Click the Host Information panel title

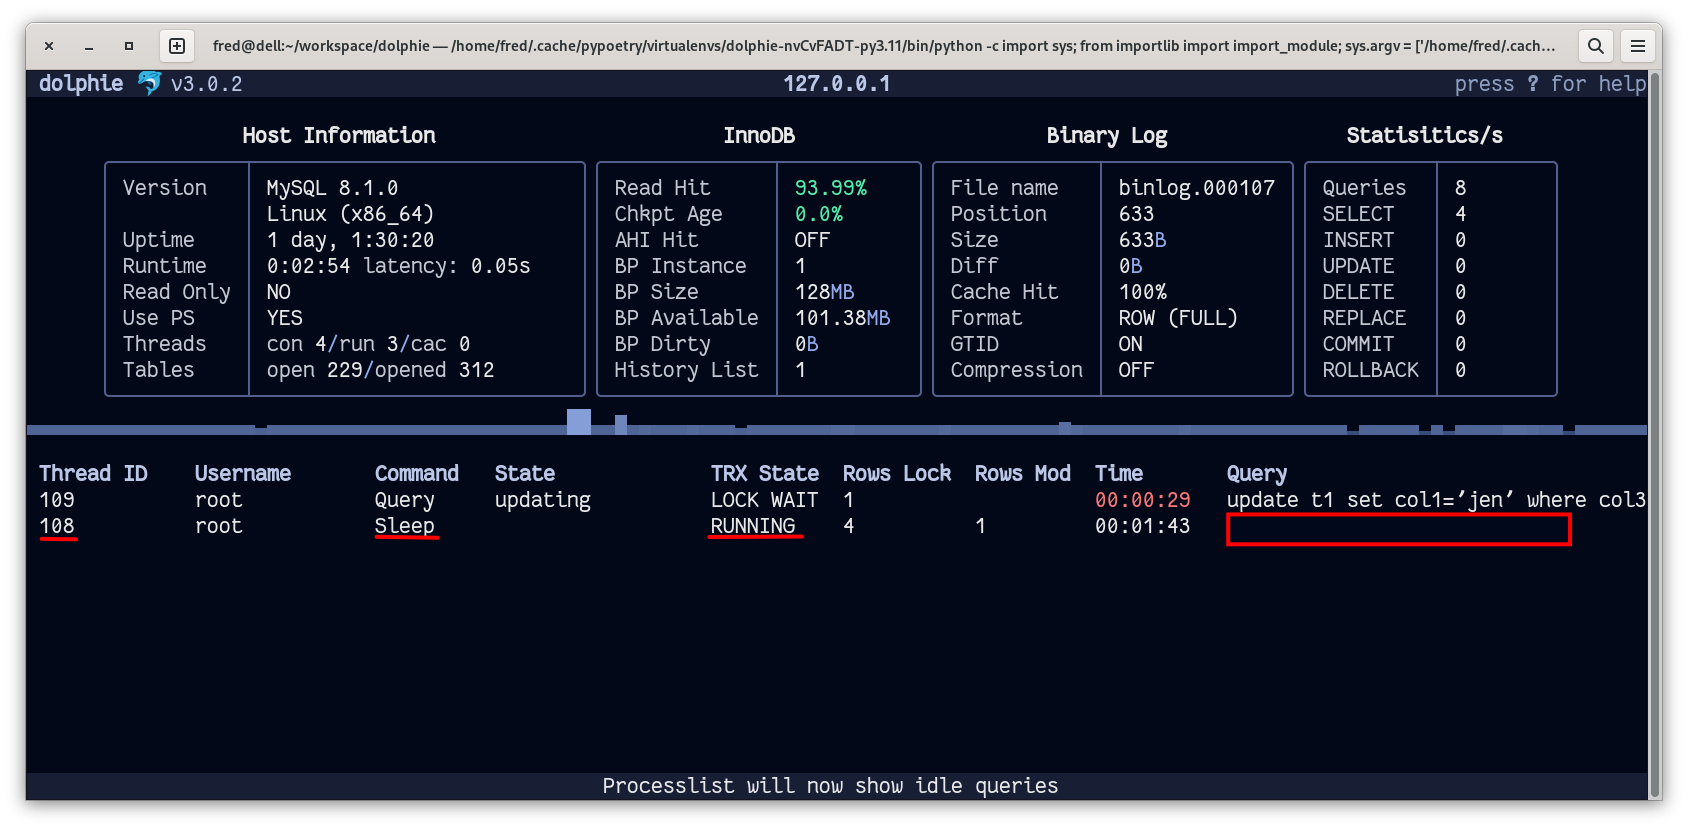click(339, 135)
